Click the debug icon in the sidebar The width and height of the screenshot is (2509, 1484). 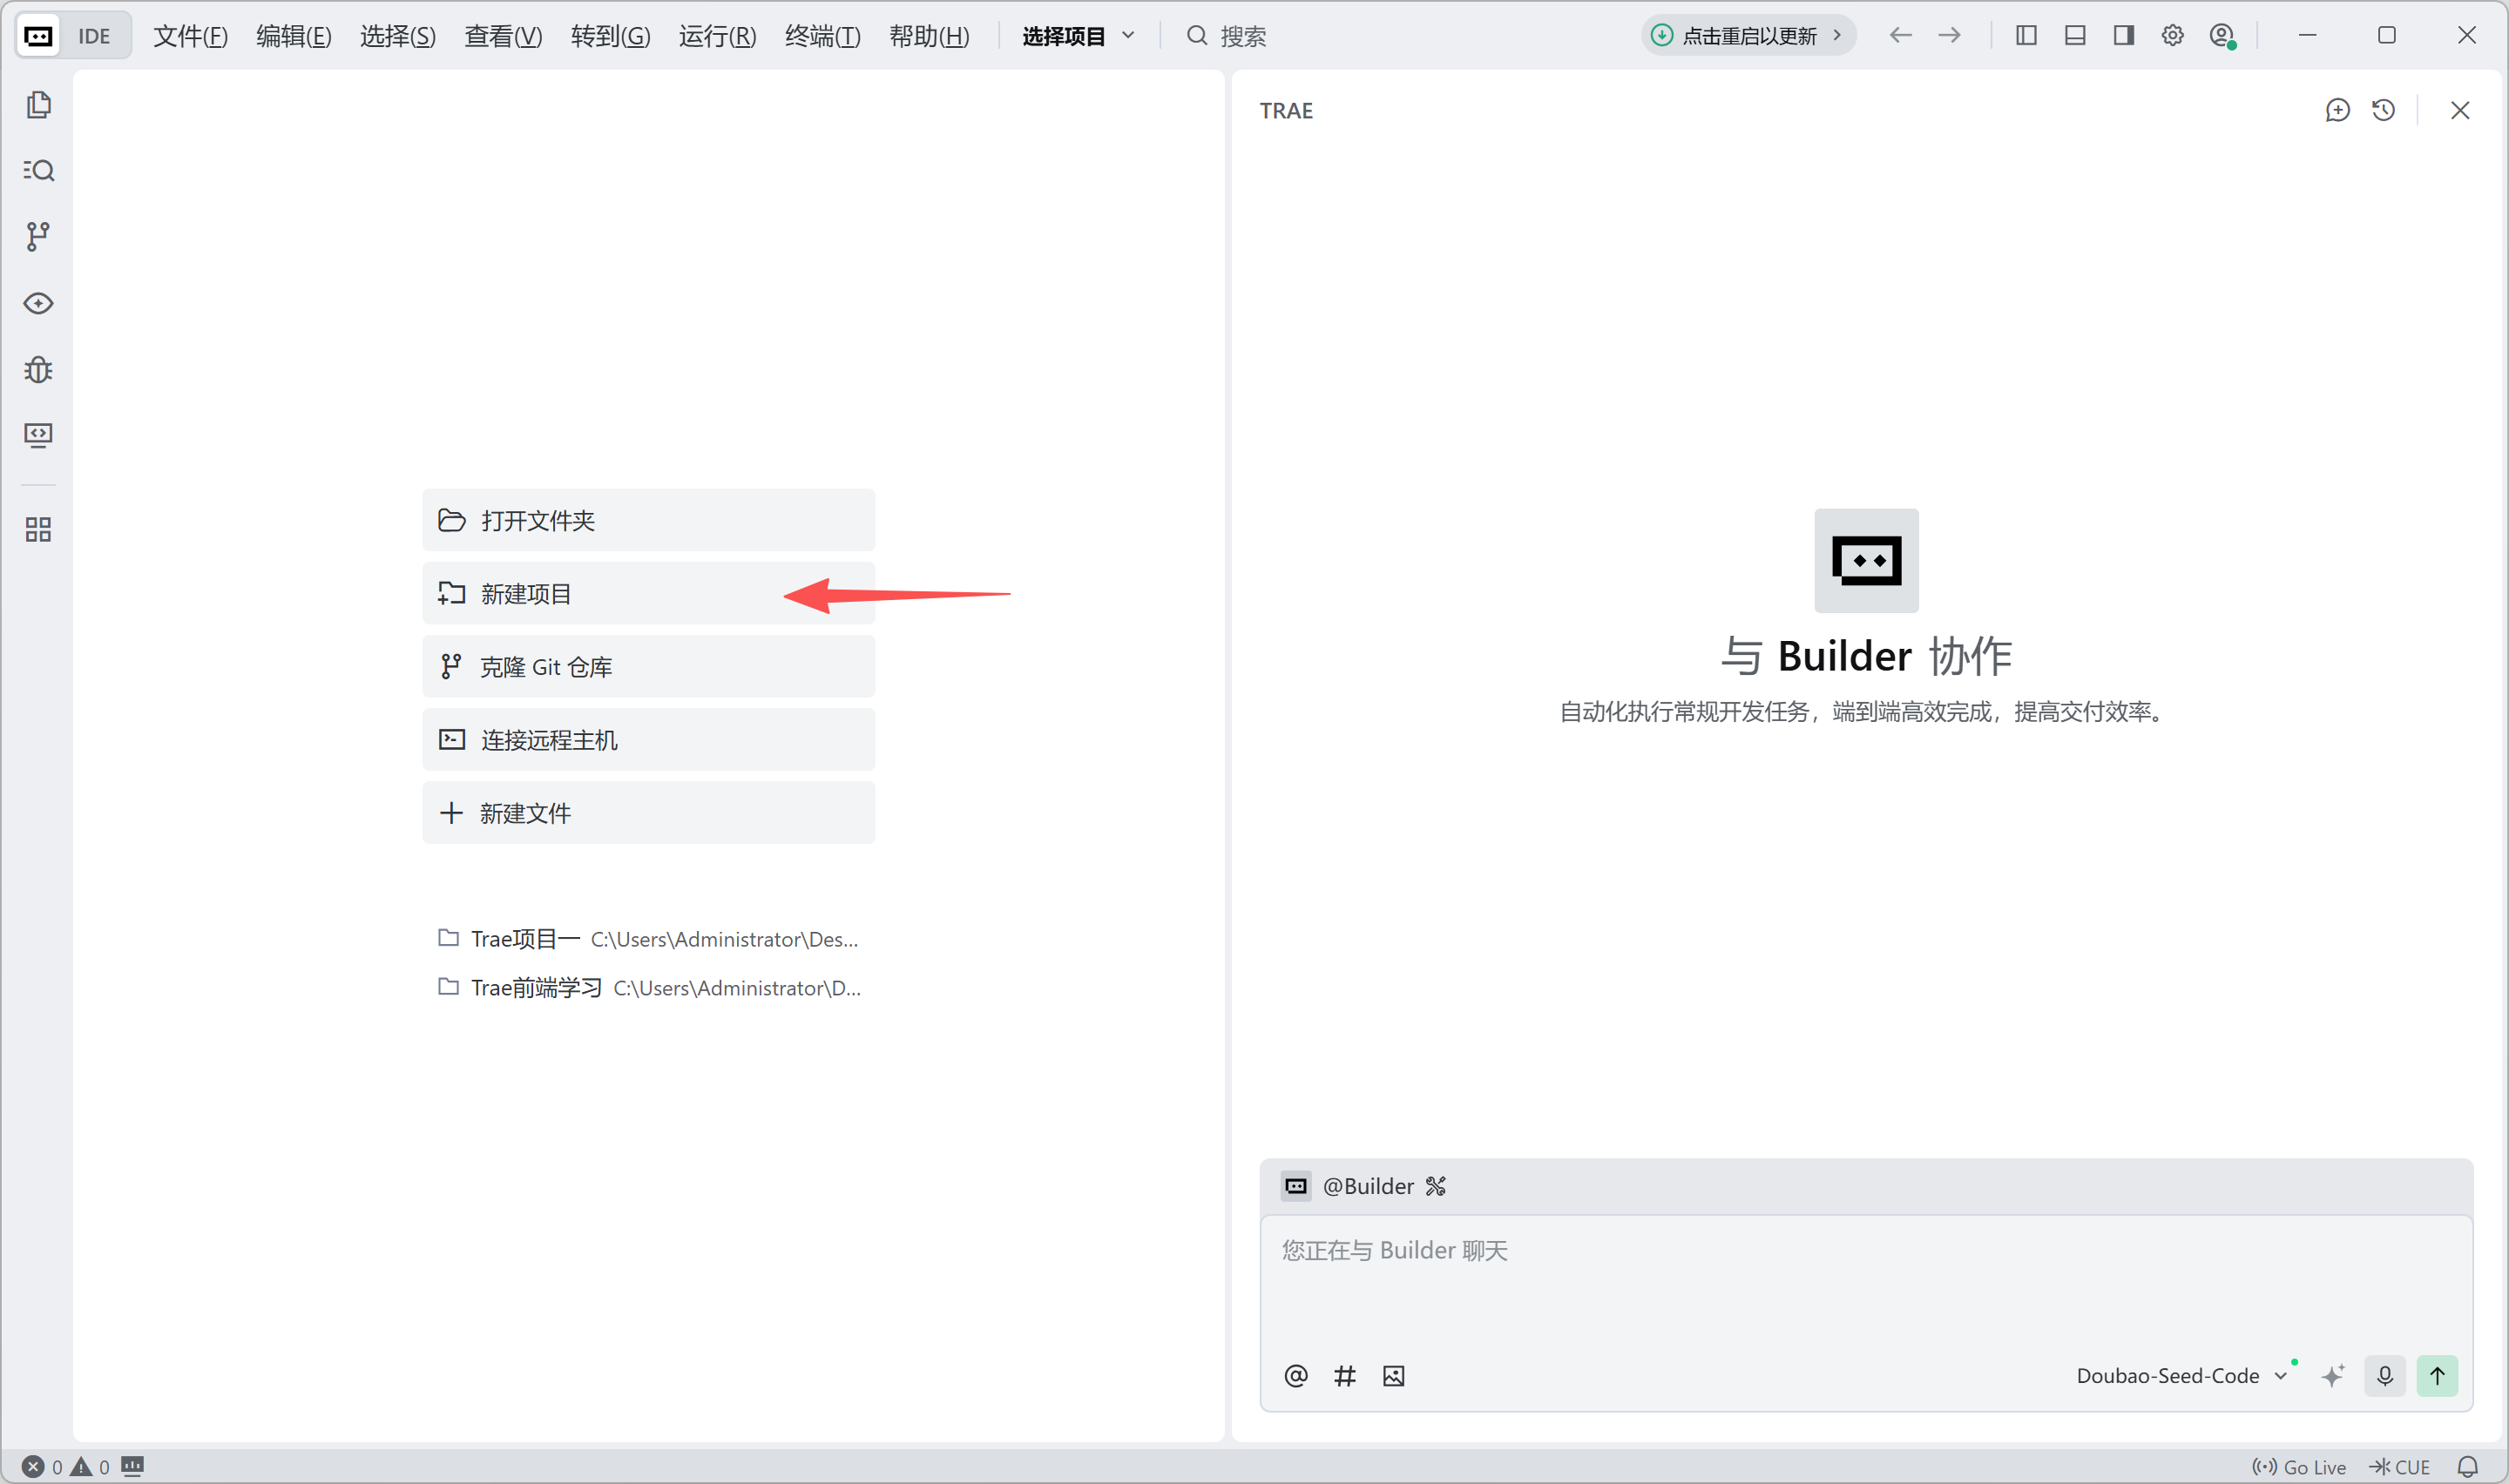pos(38,370)
